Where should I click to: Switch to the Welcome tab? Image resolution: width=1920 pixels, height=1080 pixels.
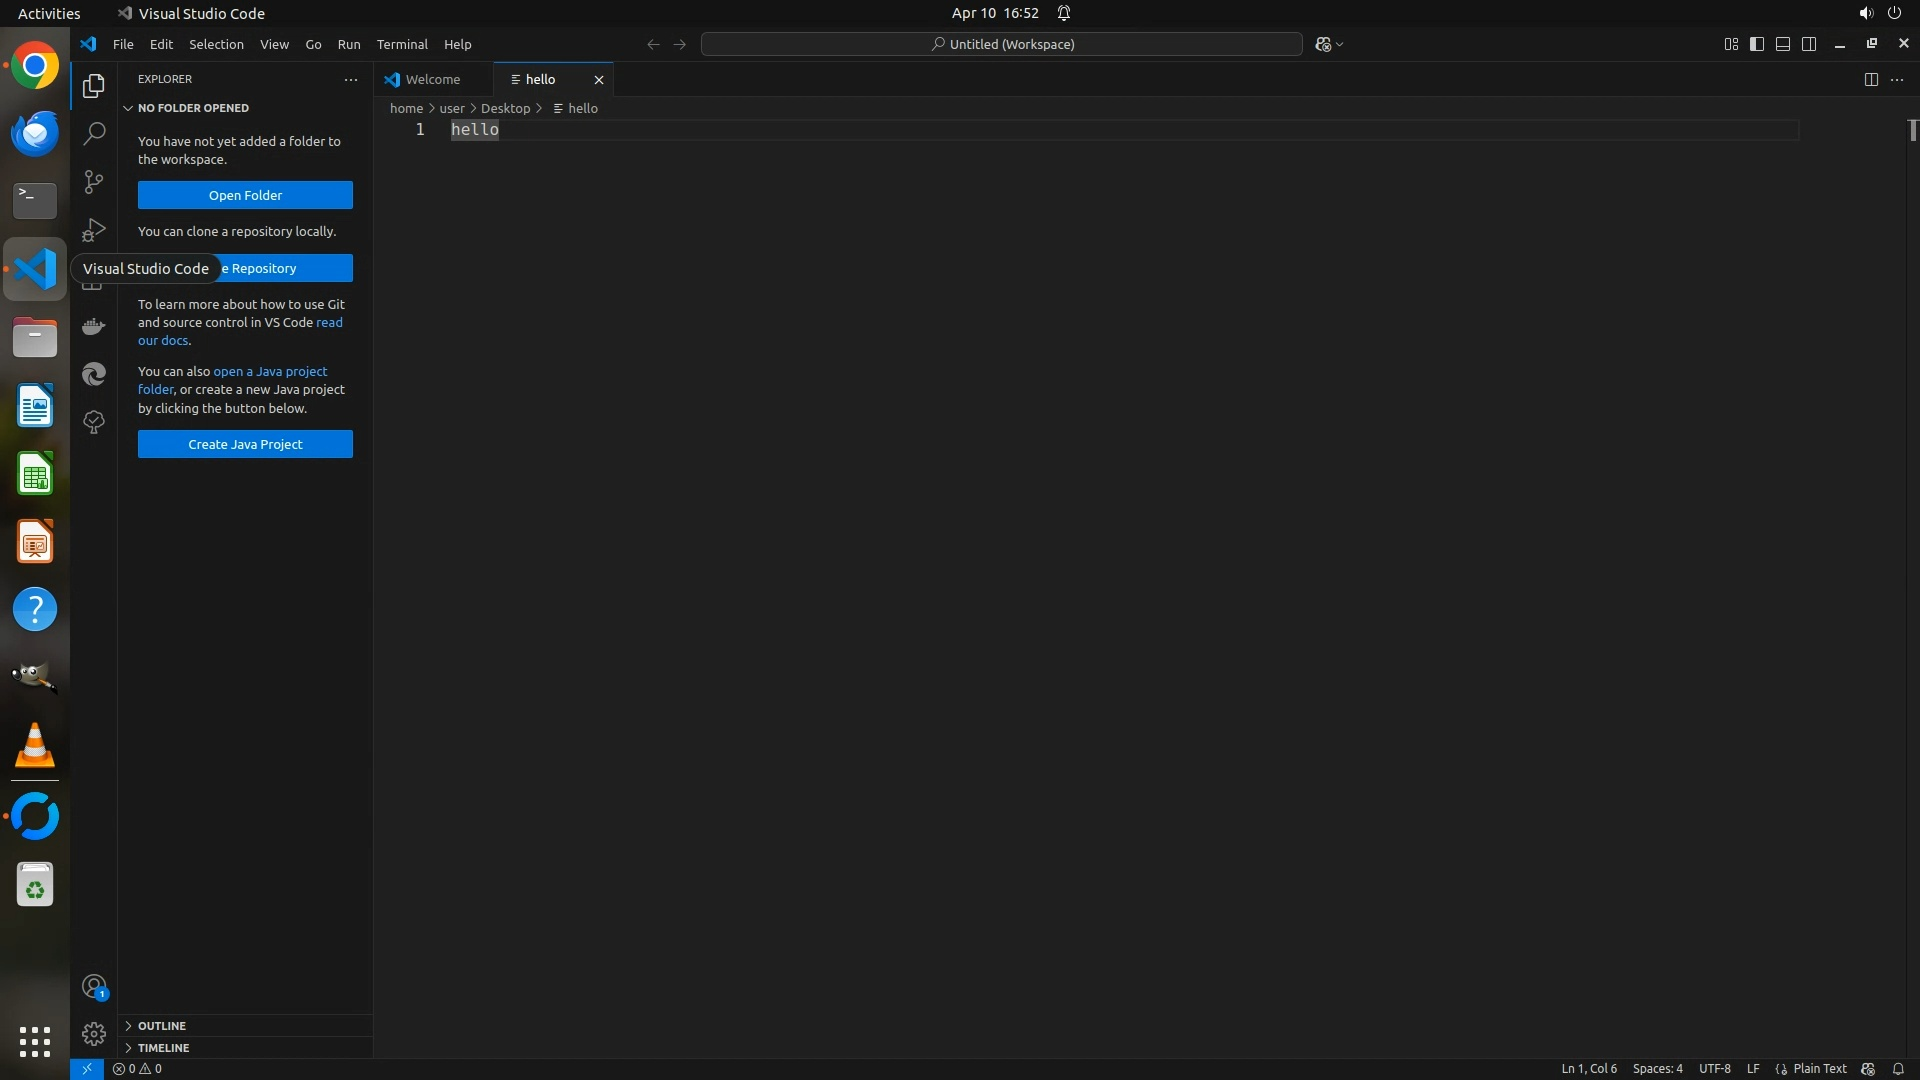(x=432, y=79)
